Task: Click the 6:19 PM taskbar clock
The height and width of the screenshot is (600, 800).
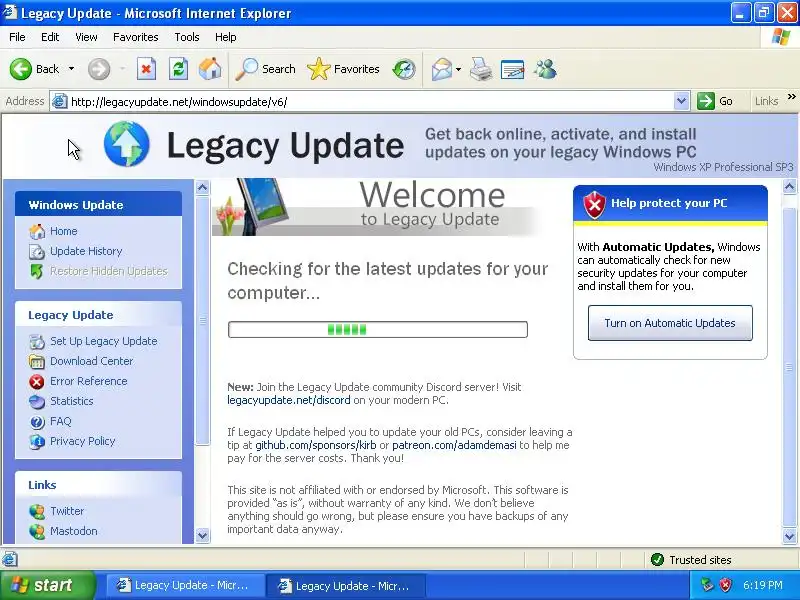Action: coord(763,585)
